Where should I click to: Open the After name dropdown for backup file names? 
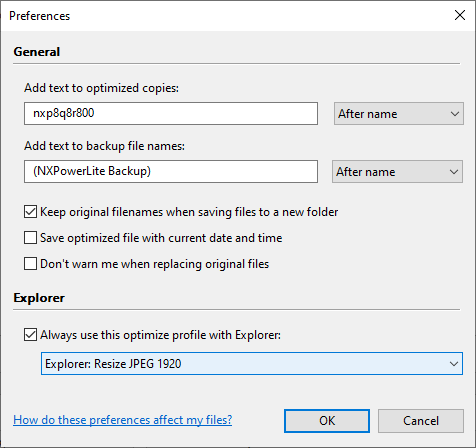point(397,172)
